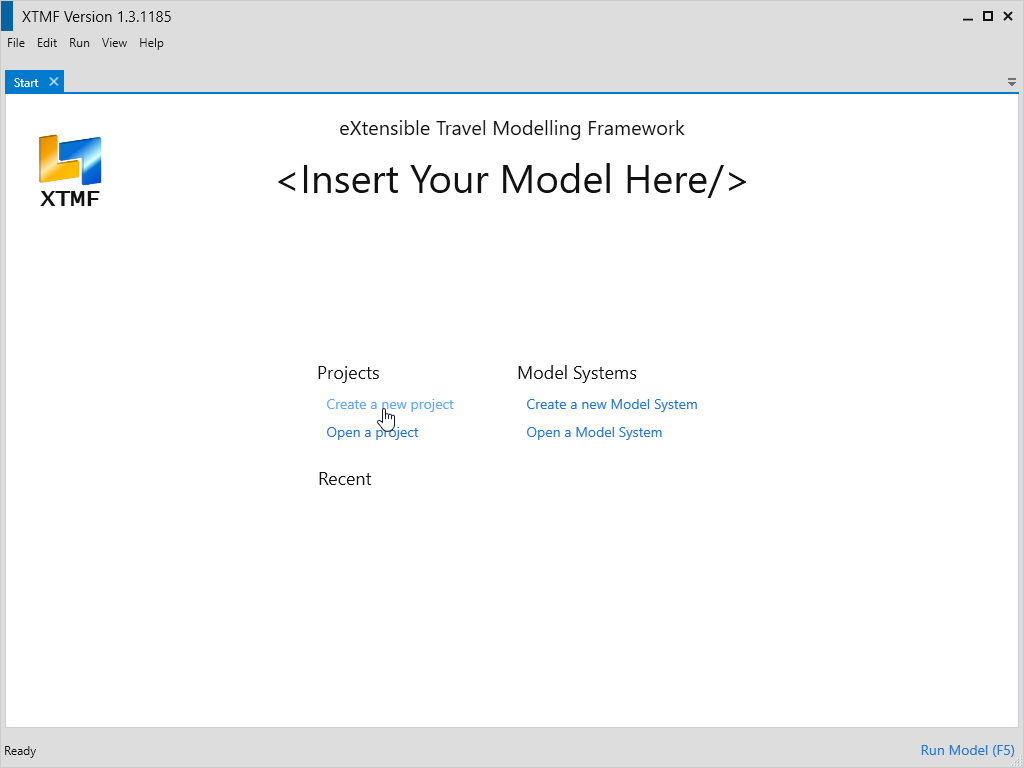Open the Run menu
1024x768 pixels.
point(79,43)
